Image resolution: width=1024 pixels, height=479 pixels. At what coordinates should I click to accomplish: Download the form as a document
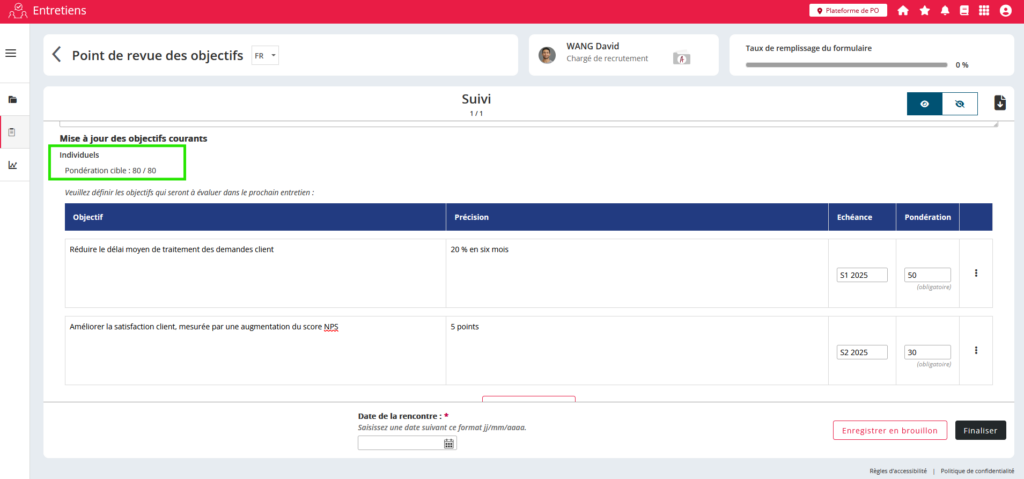coord(999,103)
